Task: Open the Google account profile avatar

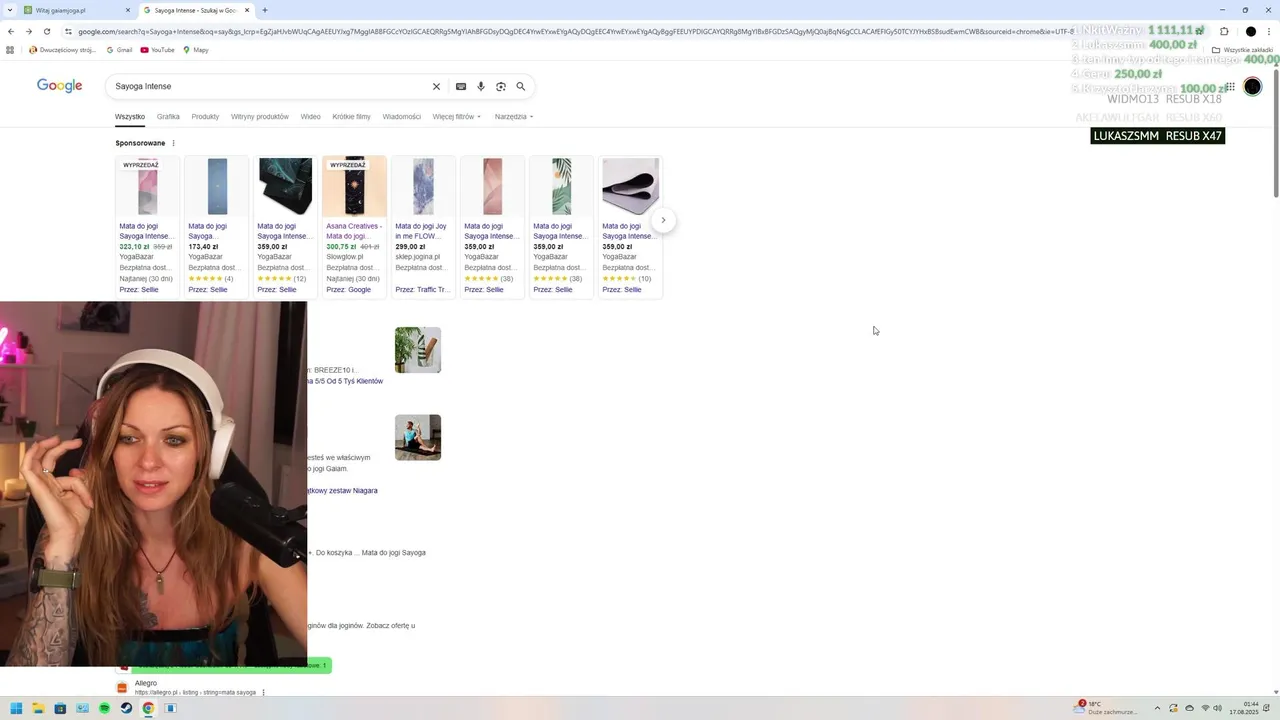Action: click(1253, 87)
